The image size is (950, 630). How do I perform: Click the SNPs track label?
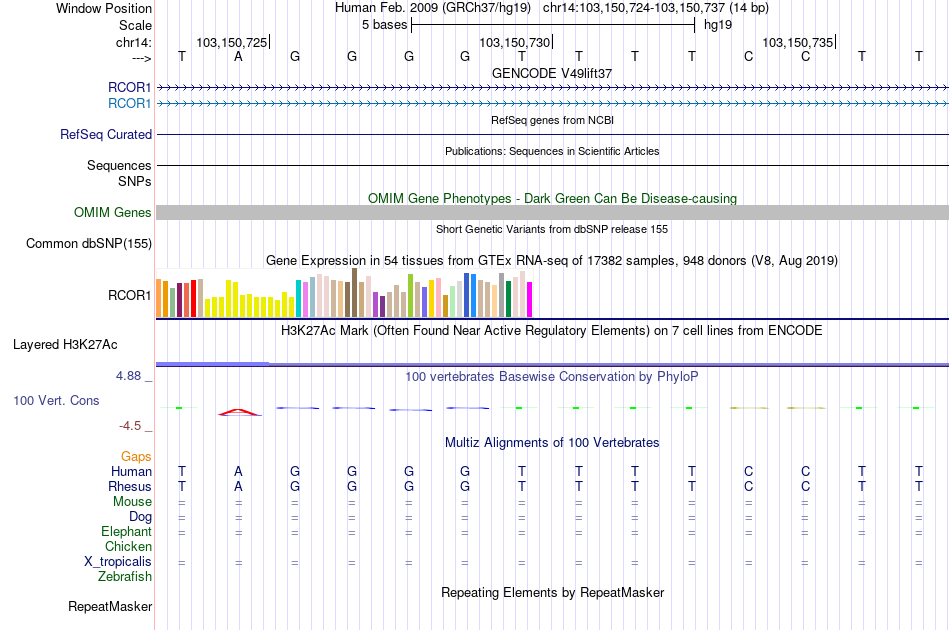135,181
